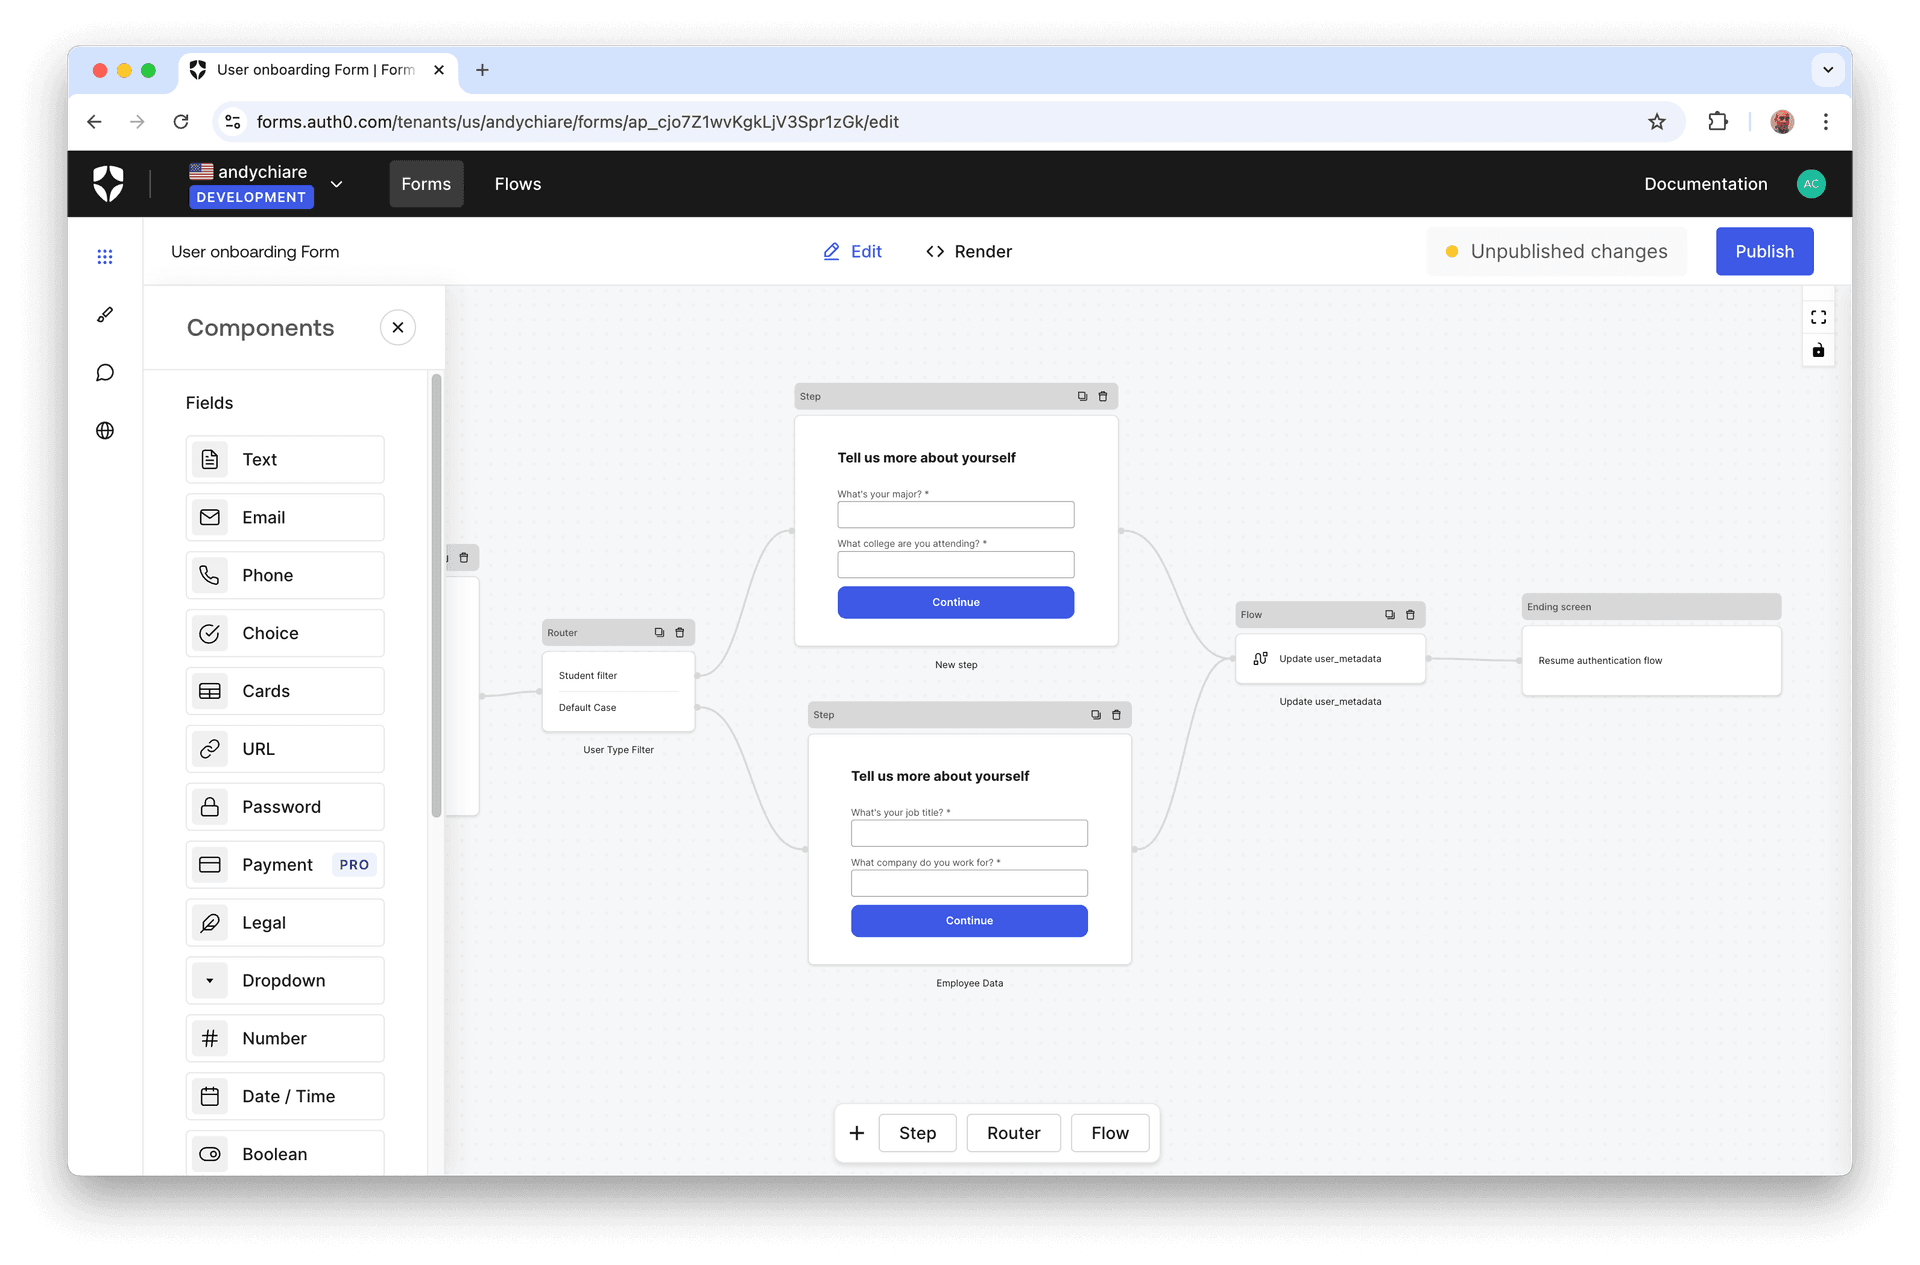Image resolution: width=1920 pixels, height=1265 pixels.
Task: Delete the User Type Filter router
Action: [x=680, y=633]
